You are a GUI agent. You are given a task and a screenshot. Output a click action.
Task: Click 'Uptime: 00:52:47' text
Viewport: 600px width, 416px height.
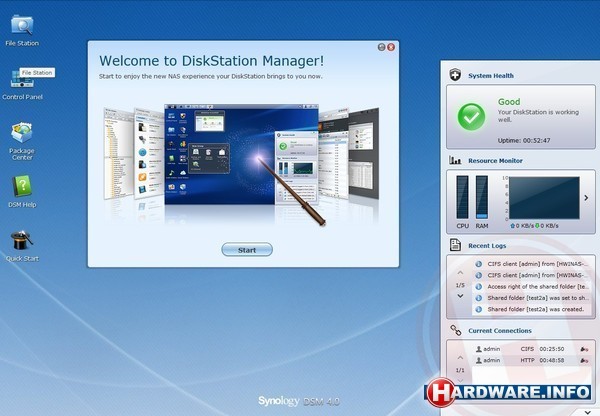tap(524, 140)
